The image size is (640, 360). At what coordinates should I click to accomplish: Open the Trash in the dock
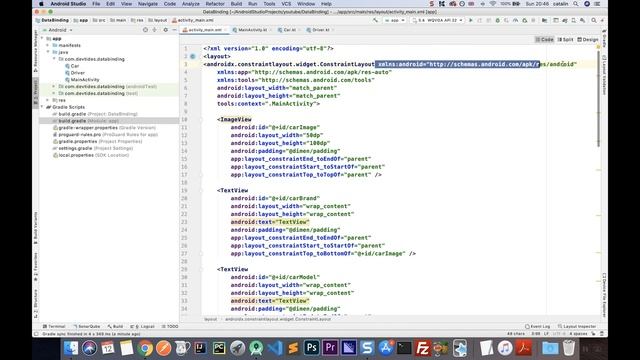point(569,348)
